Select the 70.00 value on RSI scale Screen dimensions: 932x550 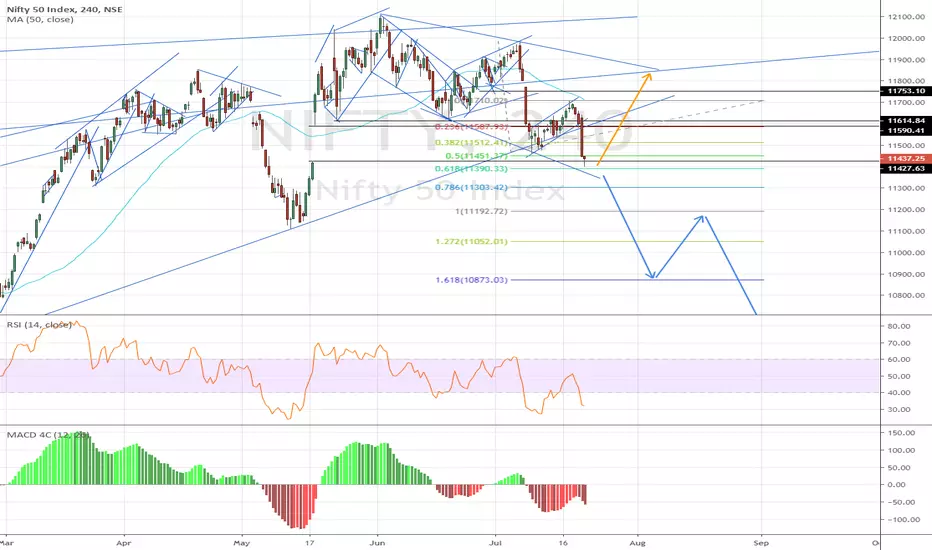point(899,343)
